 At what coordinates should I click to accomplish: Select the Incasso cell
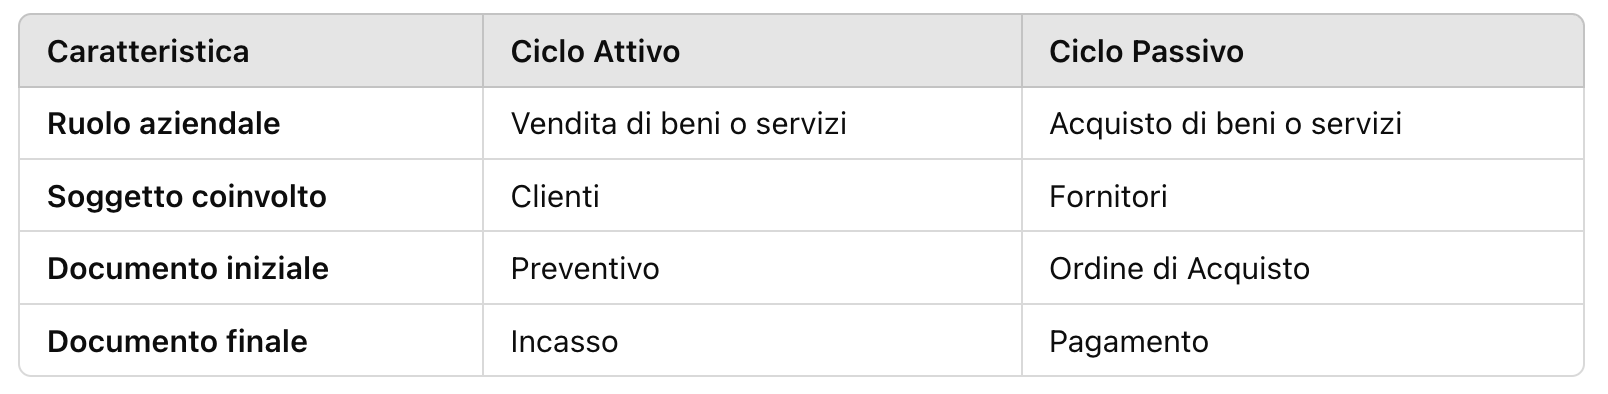tap(564, 341)
